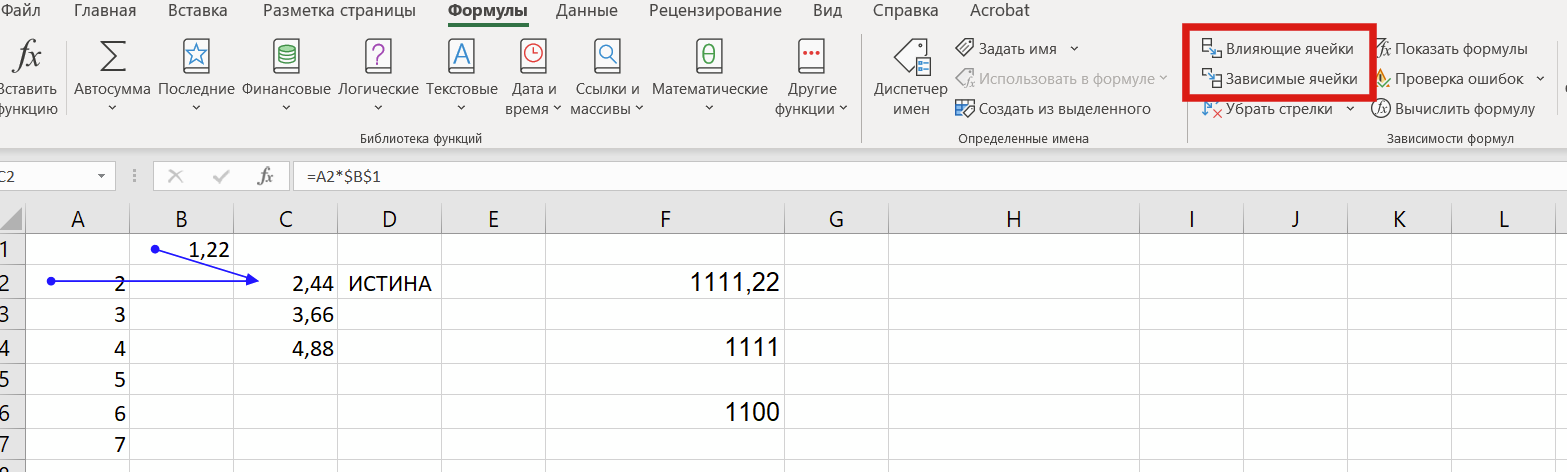Open the Справка tab

[905, 11]
